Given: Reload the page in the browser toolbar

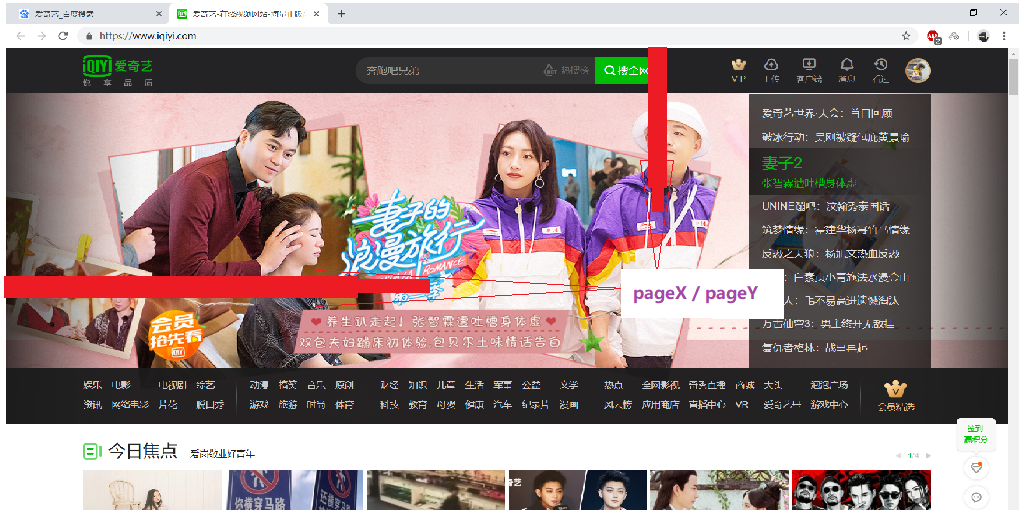Looking at the screenshot, I should 63,36.
